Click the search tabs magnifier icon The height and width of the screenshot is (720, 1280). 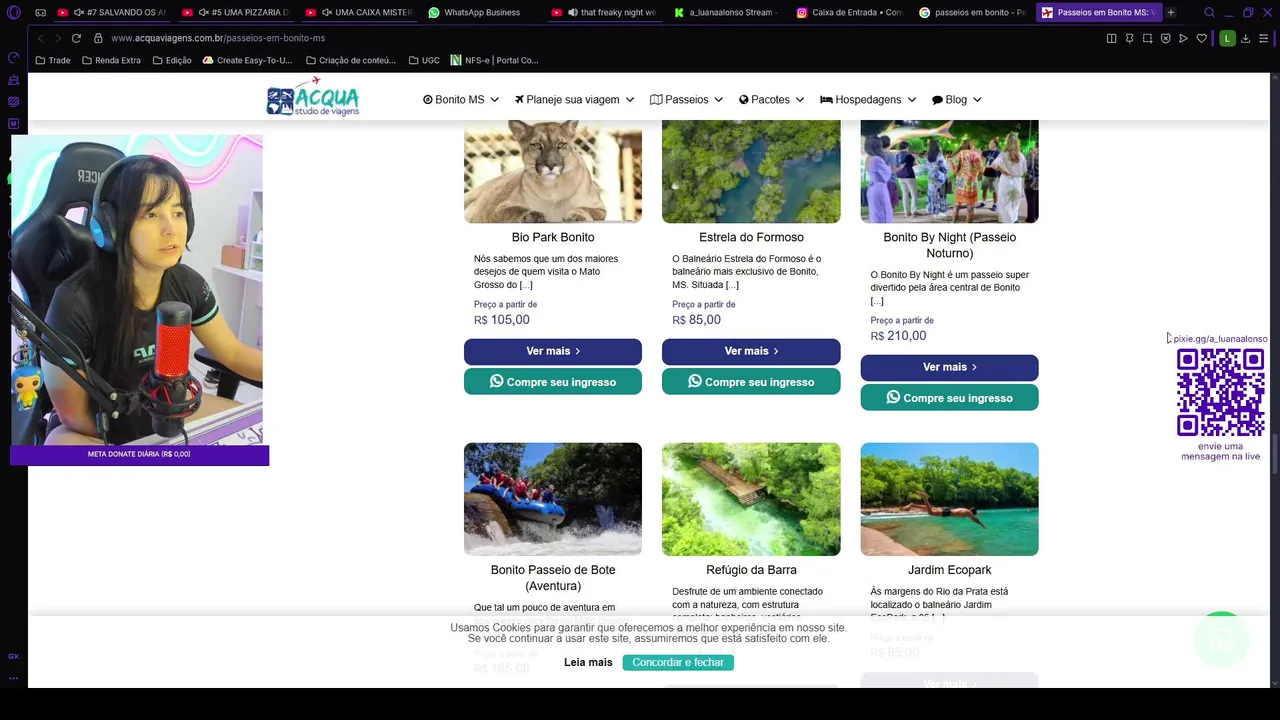coord(1209,12)
